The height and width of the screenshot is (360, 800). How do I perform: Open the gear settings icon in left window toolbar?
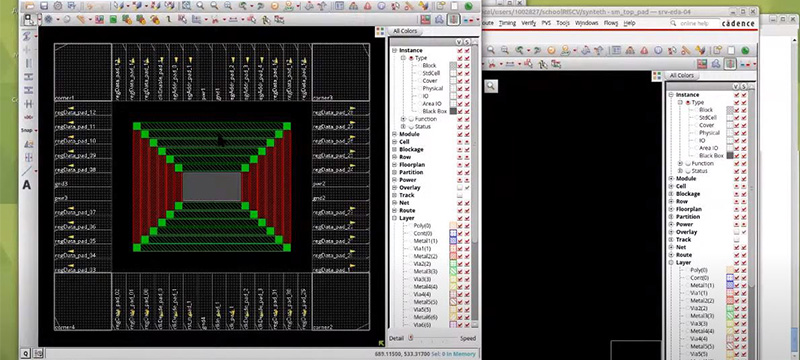58,6
